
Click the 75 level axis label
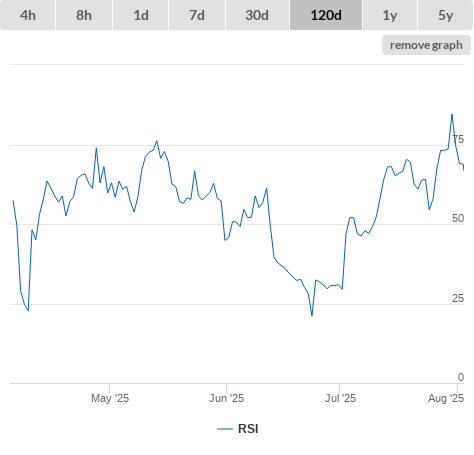click(458, 139)
